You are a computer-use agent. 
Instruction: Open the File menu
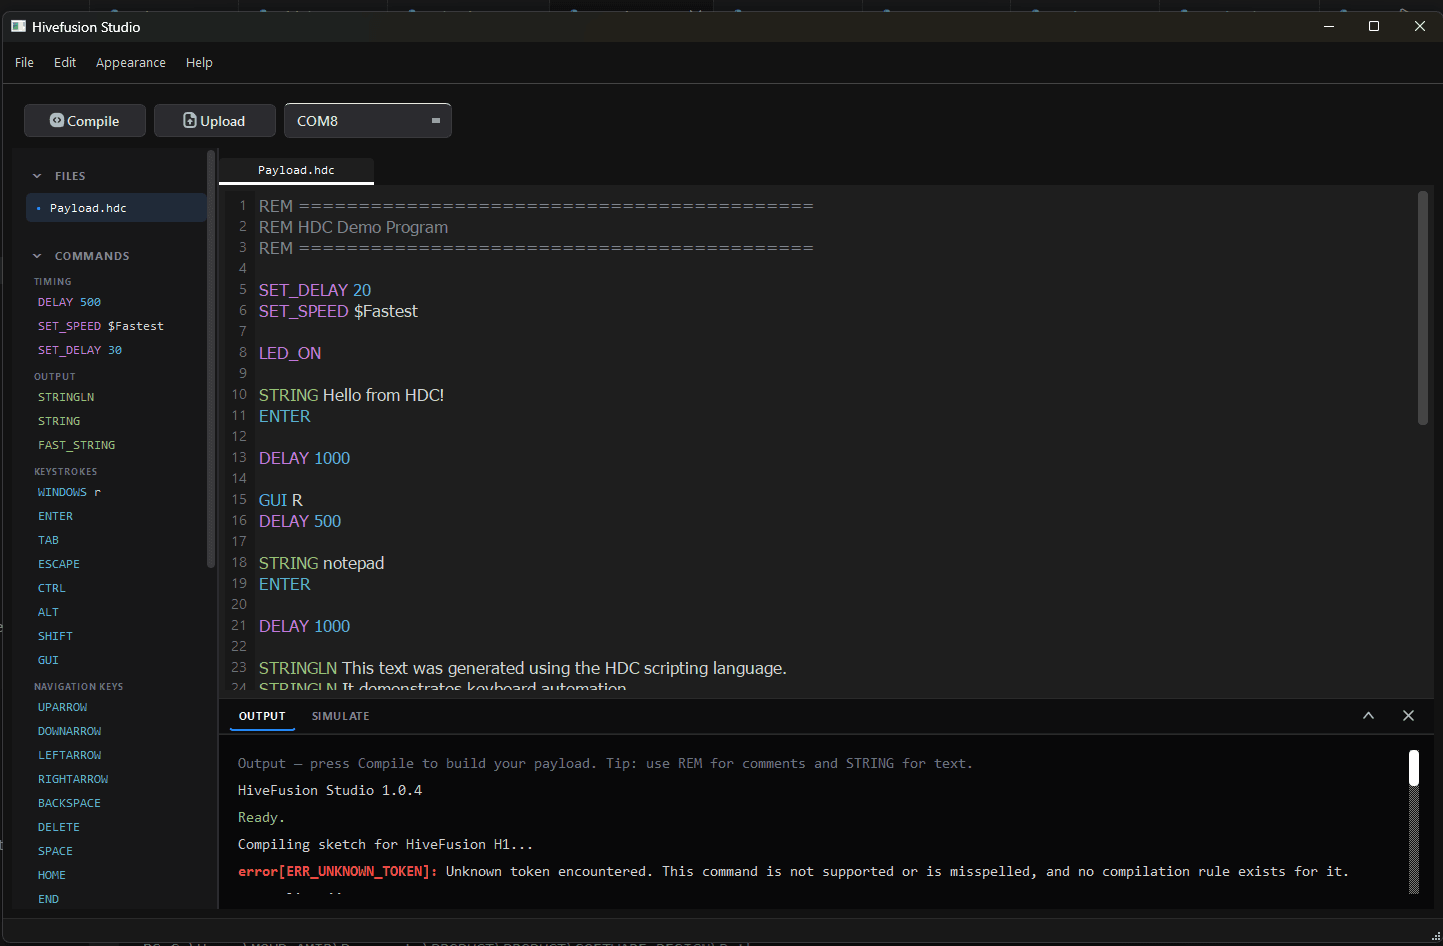click(x=24, y=62)
